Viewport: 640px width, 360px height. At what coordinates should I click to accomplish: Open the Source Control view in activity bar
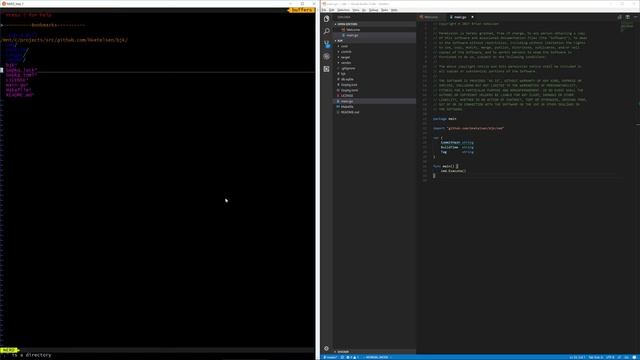point(327,44)
